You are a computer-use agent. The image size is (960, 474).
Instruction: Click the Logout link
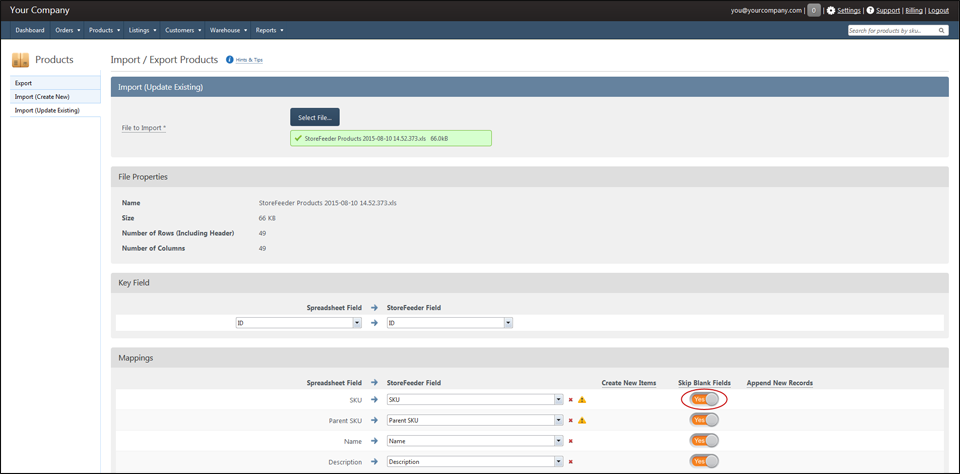(x=939, y=10)
